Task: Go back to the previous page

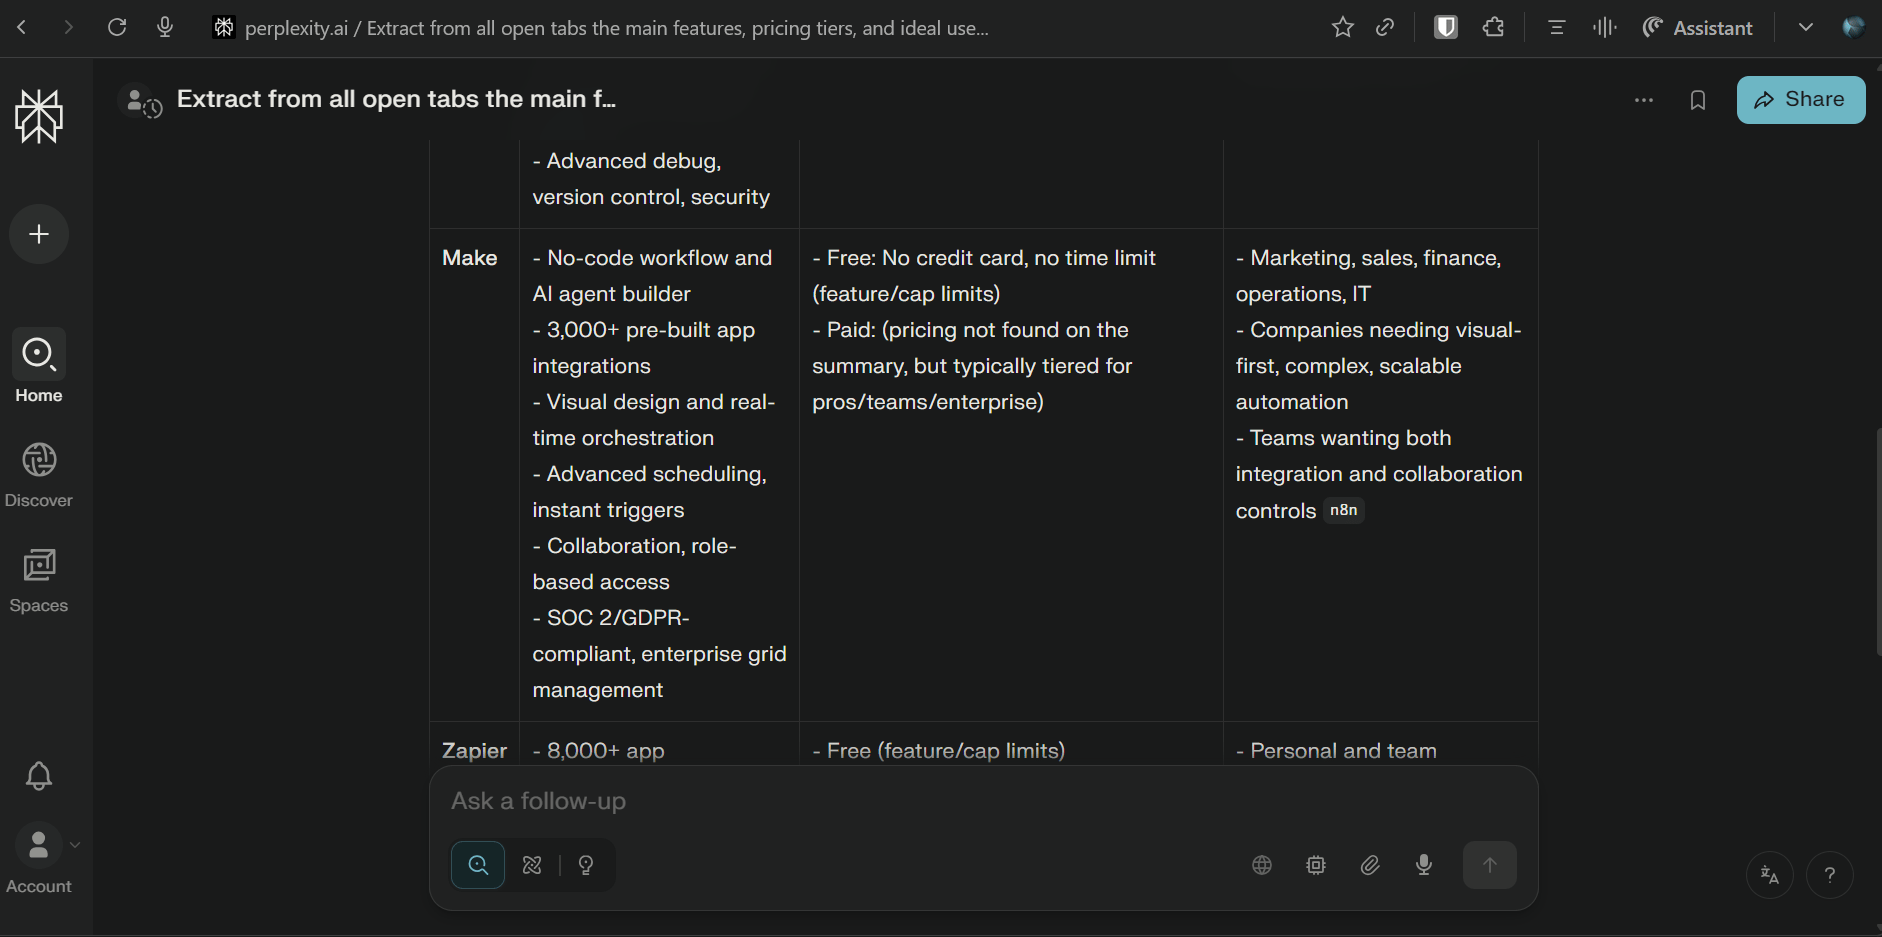Action: click(22, 28)
